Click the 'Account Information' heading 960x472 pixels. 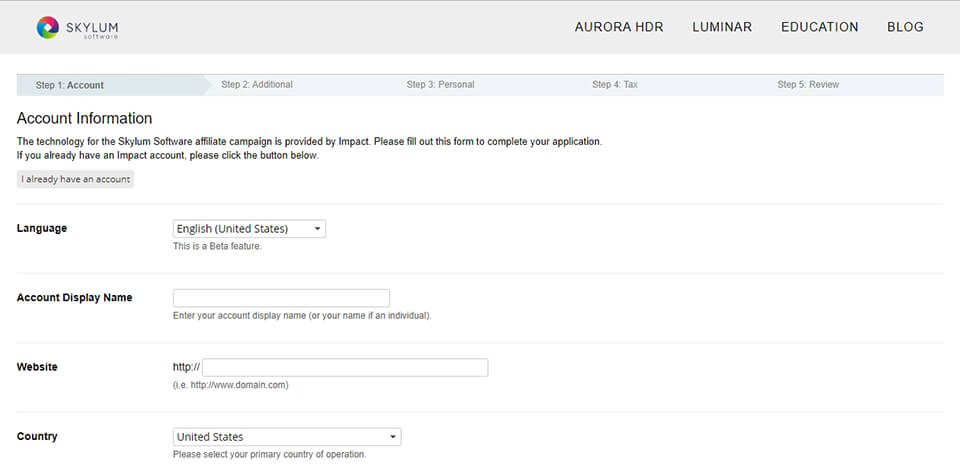coord(84,118)
